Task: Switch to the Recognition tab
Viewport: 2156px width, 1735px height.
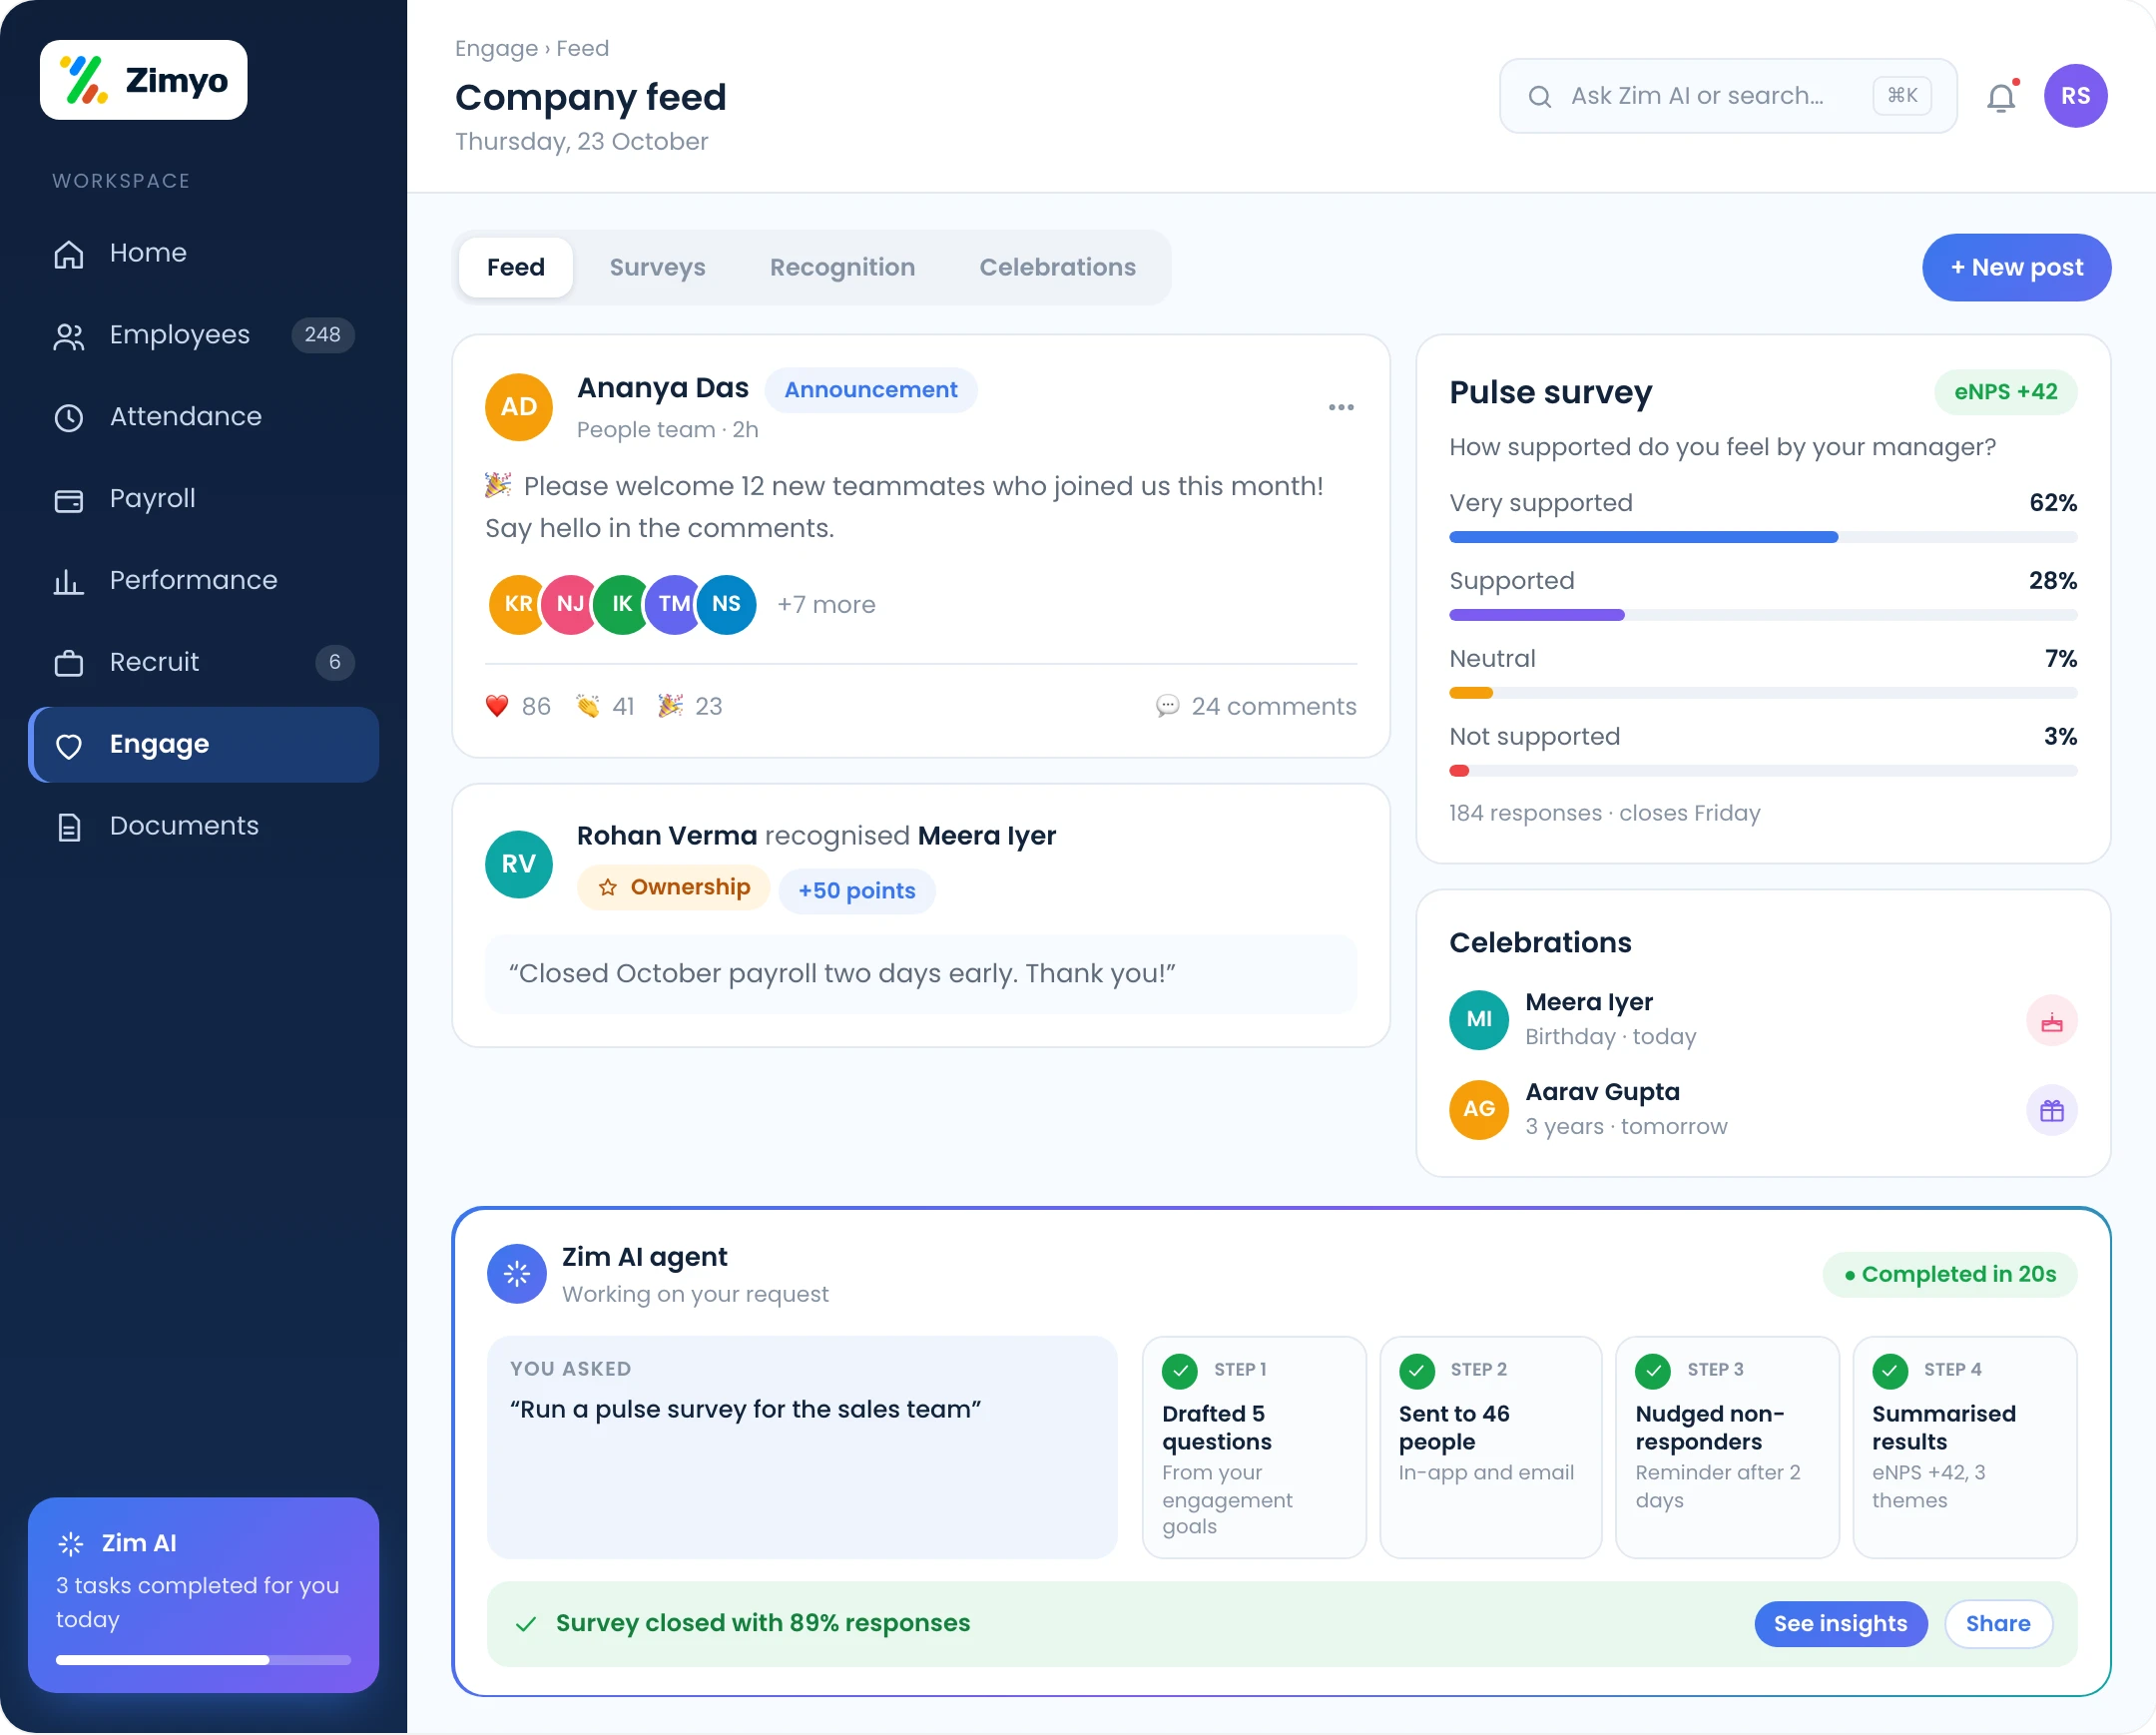Action: pos(843,268)
